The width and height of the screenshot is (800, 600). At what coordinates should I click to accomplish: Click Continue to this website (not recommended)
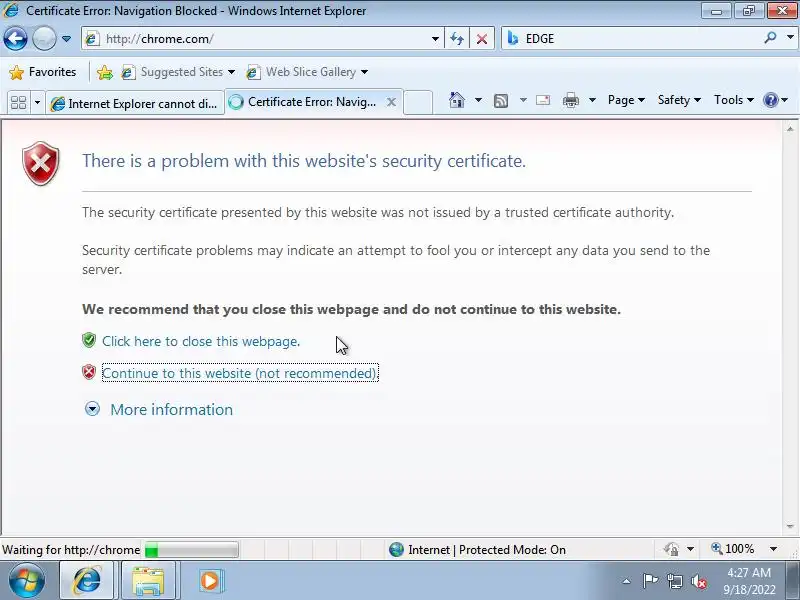coord(240,373)
